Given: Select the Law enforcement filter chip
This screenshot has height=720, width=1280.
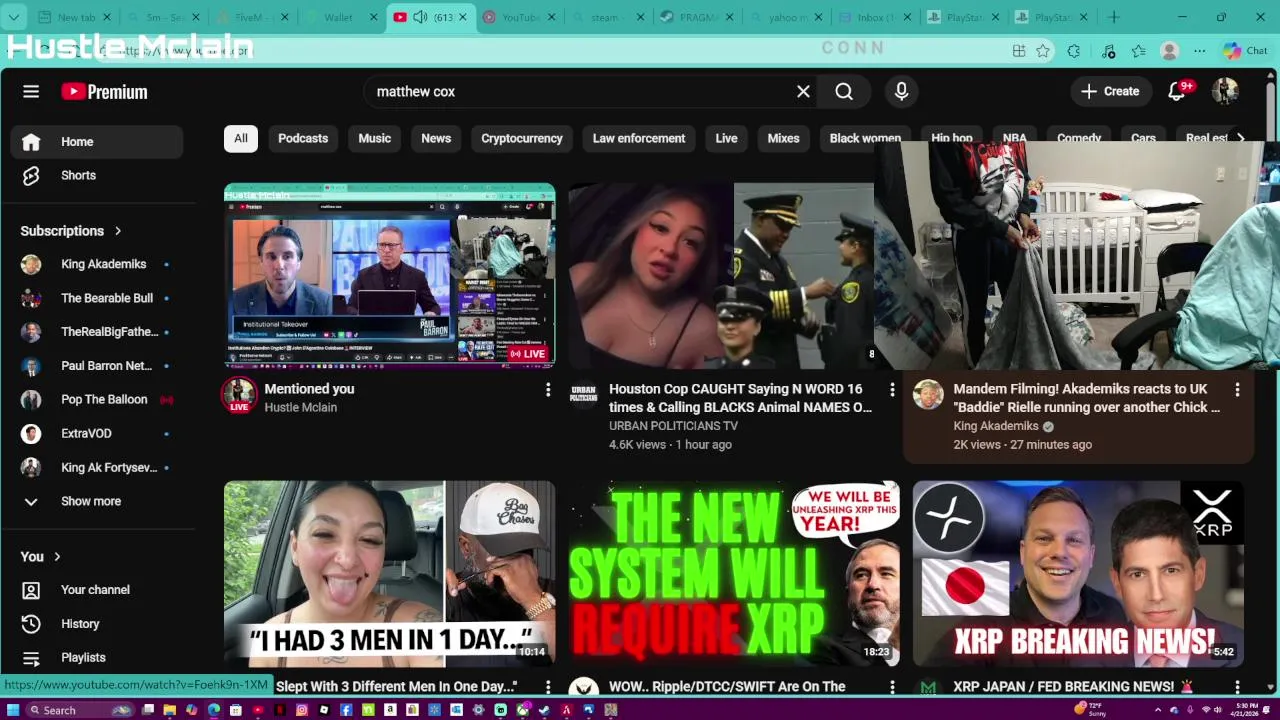Looking at the screenshot, I should point(639,138).
